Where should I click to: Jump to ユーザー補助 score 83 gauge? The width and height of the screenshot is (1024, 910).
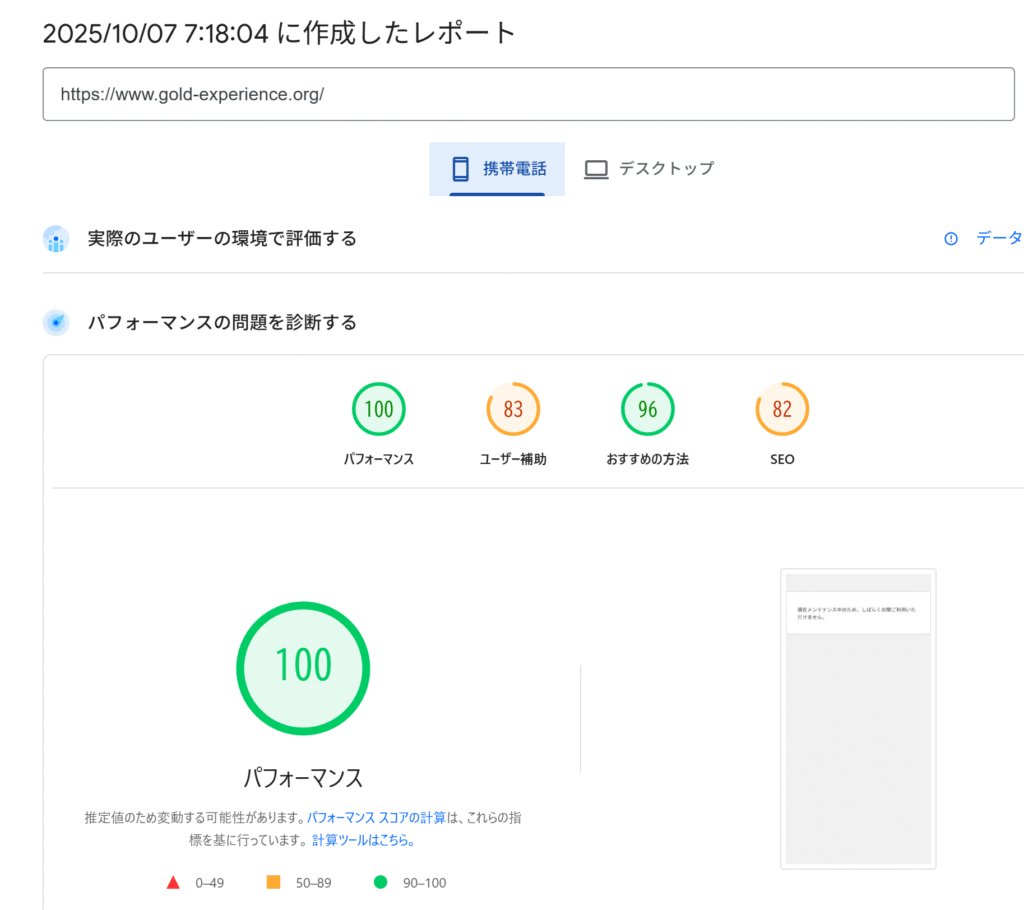click(x=513, y=409)
